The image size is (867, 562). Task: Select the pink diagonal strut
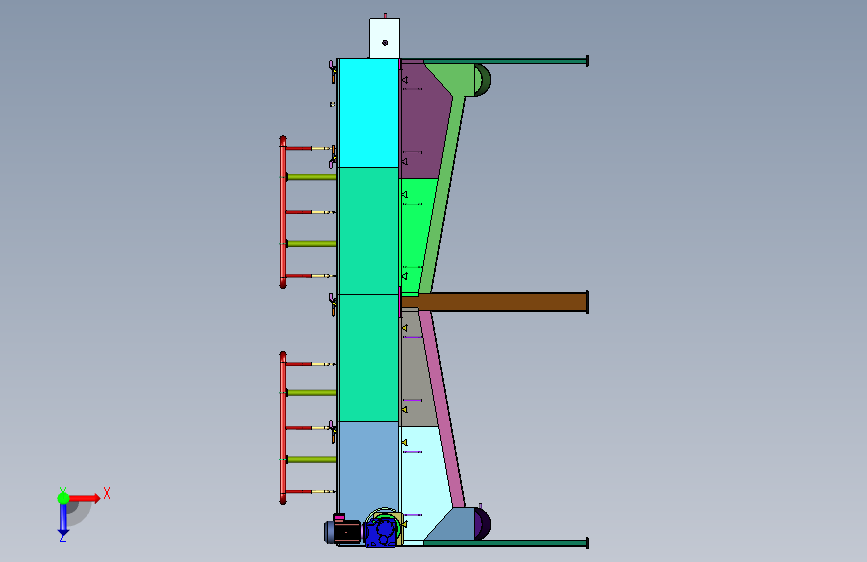(442, 409)
